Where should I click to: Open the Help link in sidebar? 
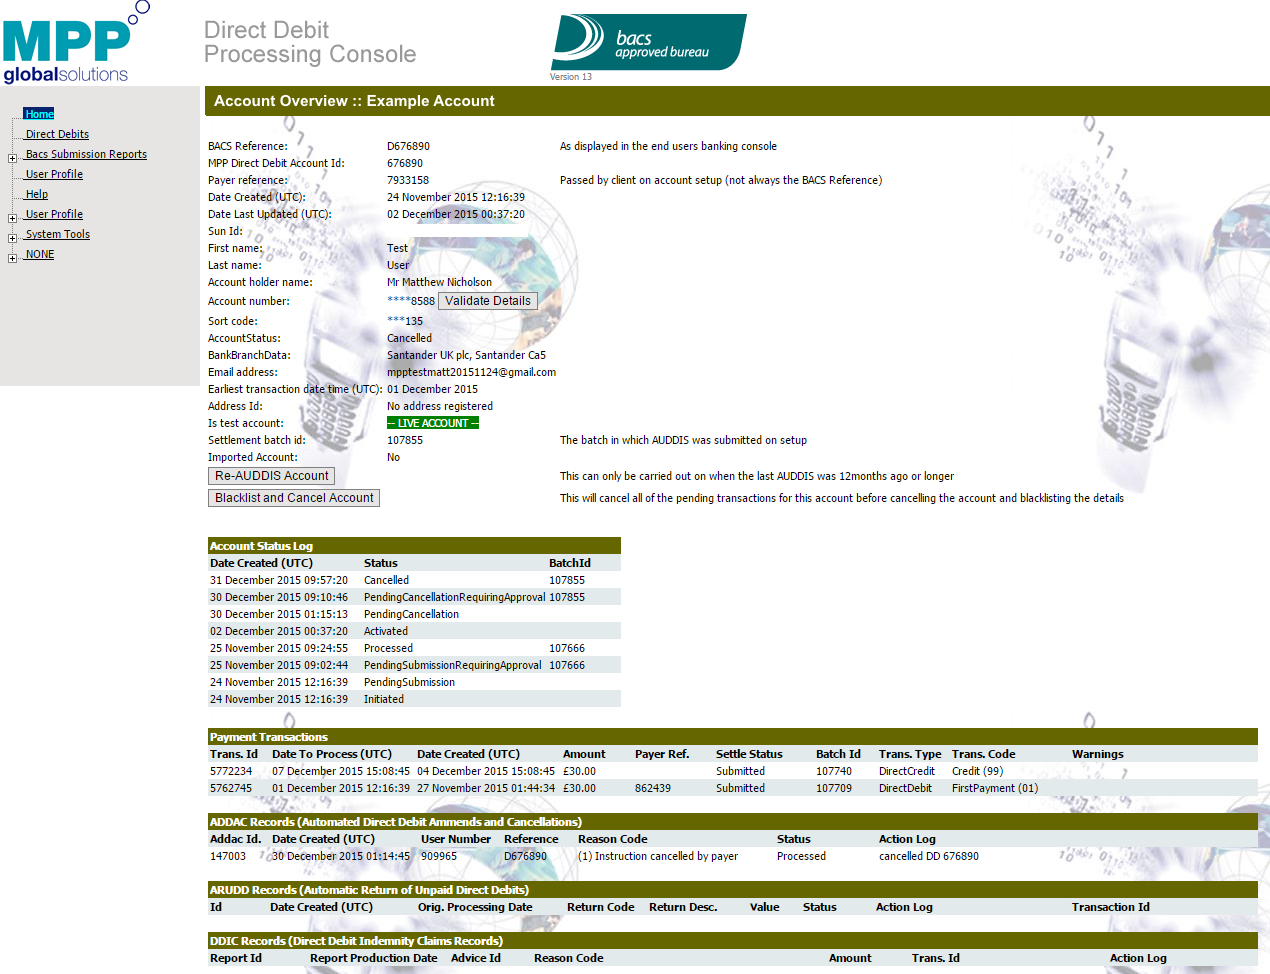pos(37,194)
